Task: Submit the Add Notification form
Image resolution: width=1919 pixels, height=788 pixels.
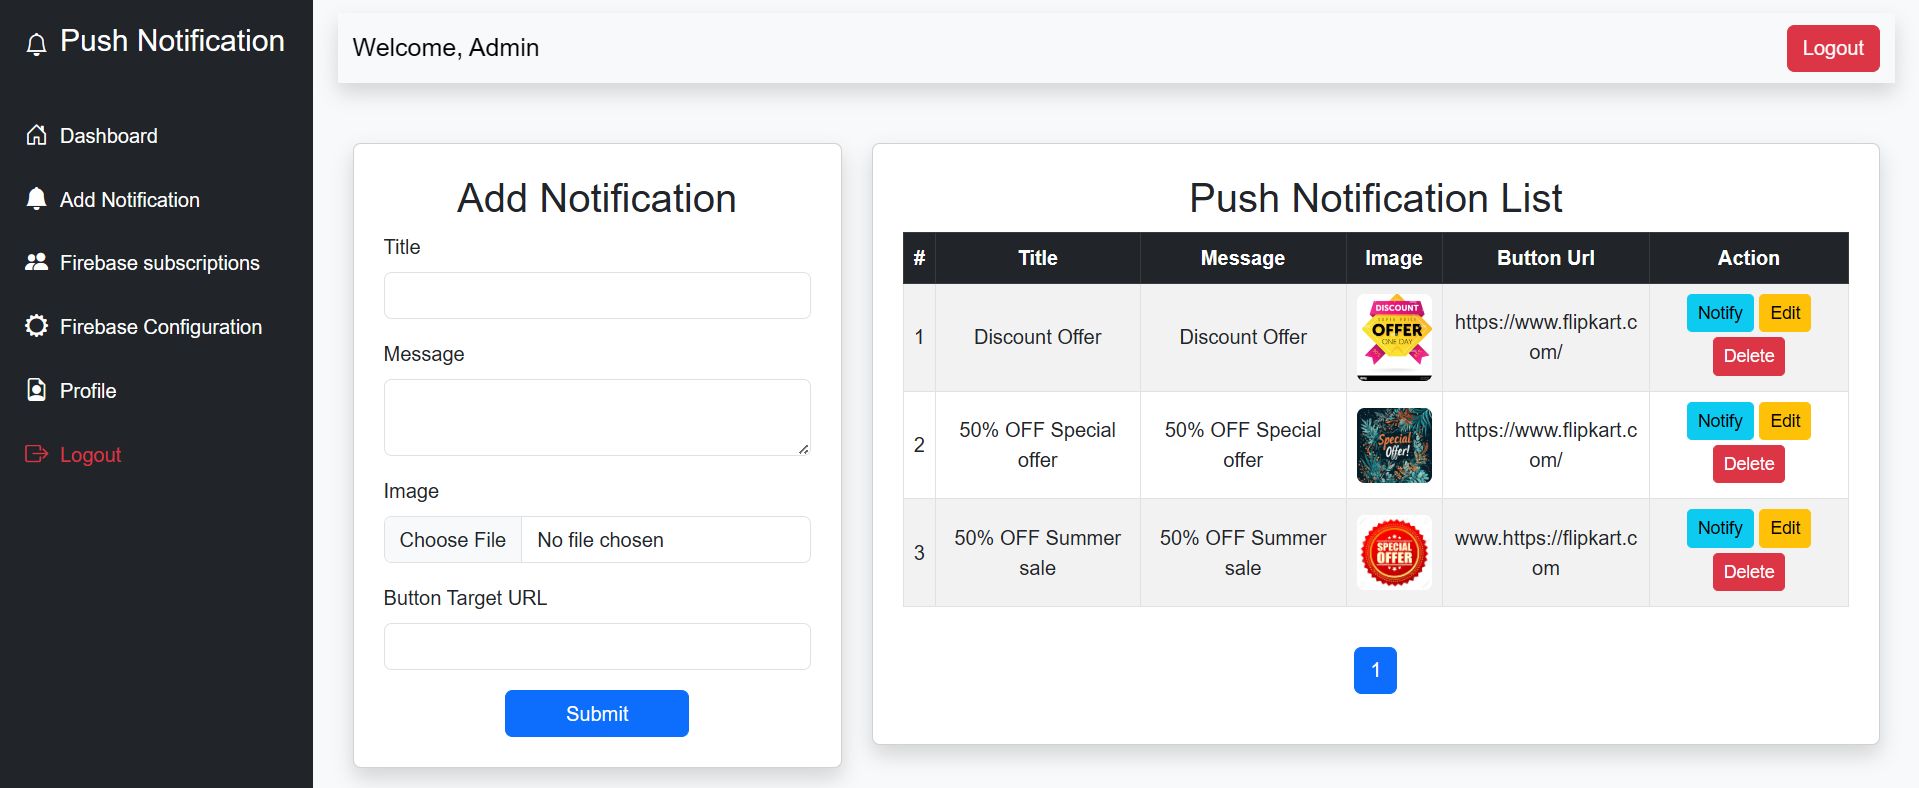Action: pyautogui.click(x=597, y=714)
